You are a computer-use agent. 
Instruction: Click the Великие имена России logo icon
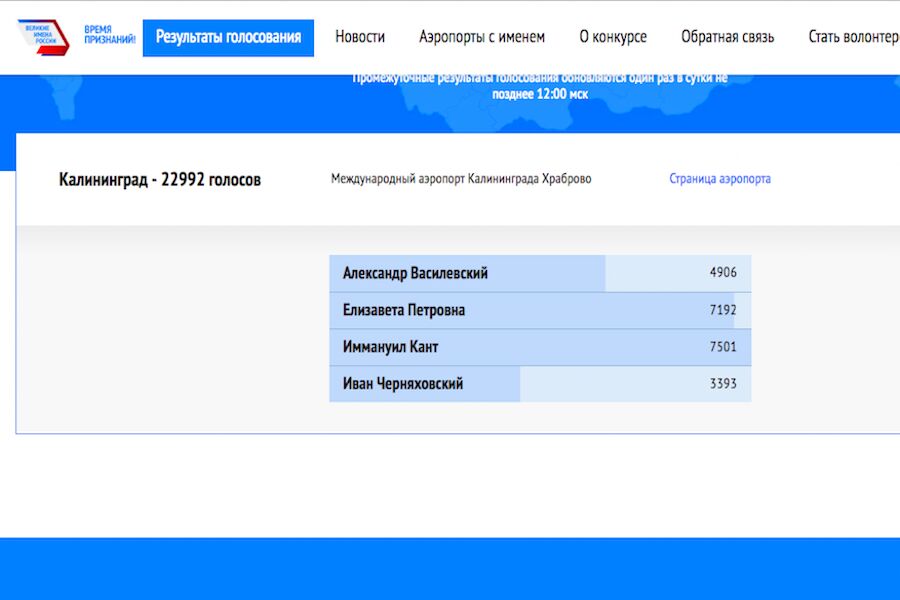pyautogui.click(x=43, y=37)
